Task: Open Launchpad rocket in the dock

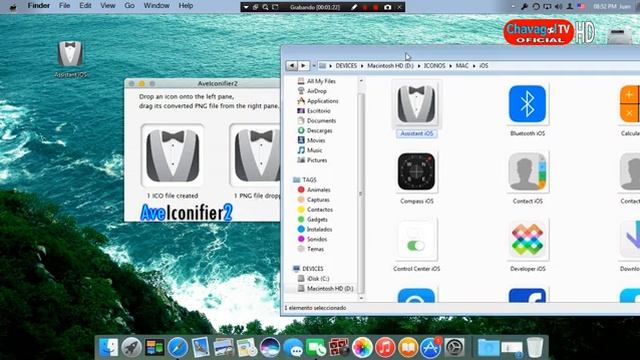Action: tap(131, 348)
